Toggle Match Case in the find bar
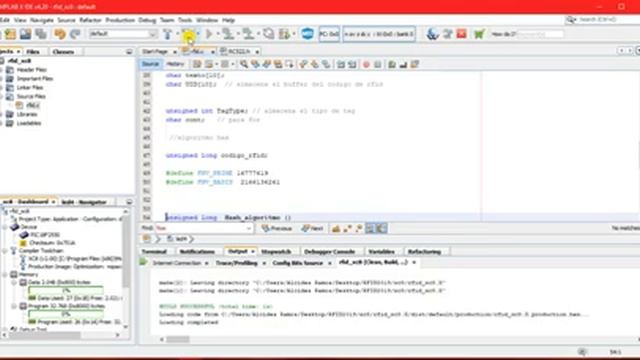 [x=336, y=229]
